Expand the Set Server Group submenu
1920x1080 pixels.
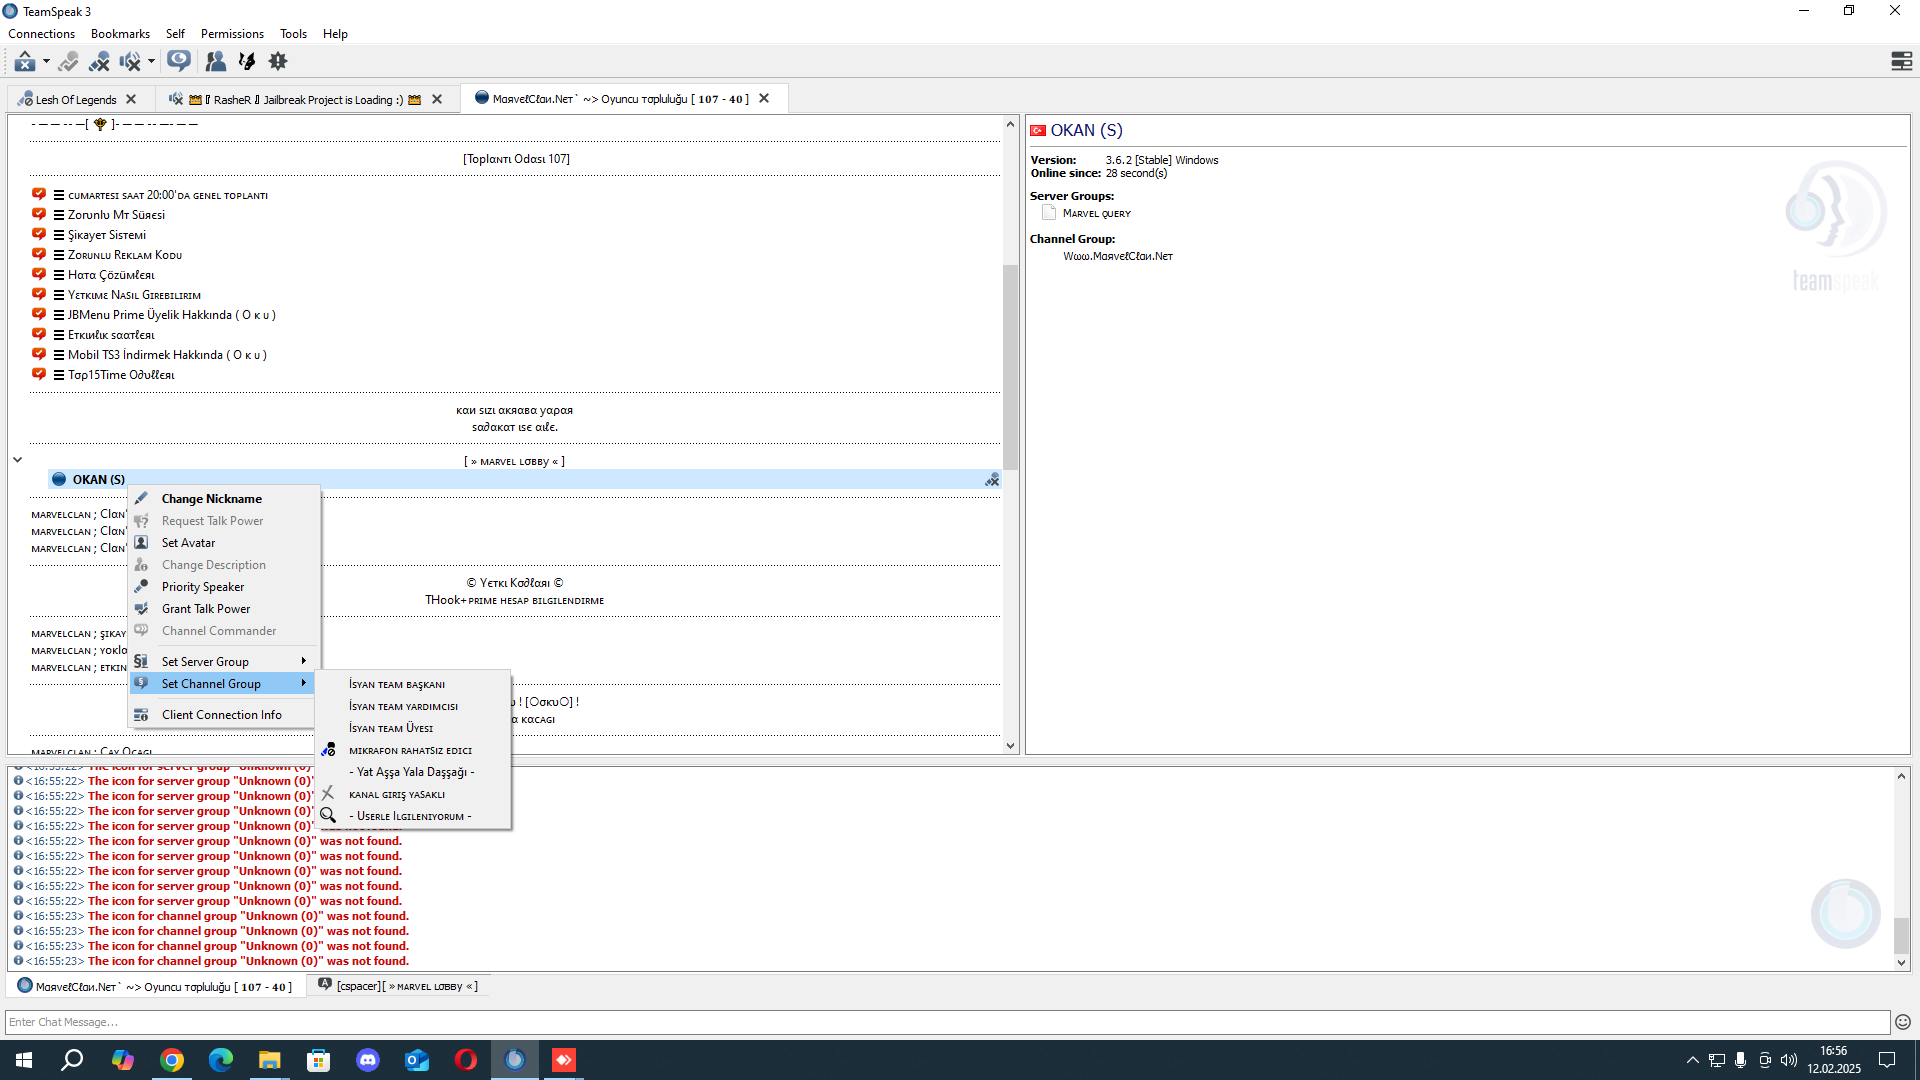224,662
